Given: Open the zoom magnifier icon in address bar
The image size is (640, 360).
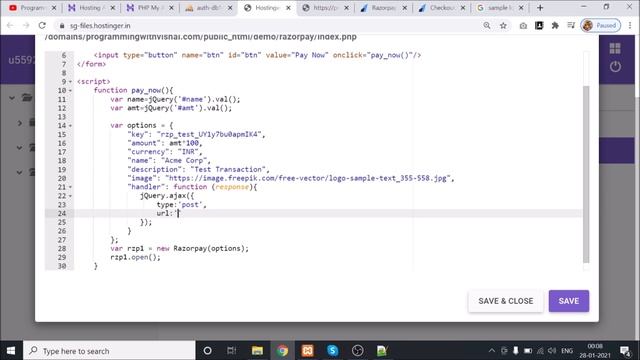Looking at the screenshot, I should (x=487, y=25).
